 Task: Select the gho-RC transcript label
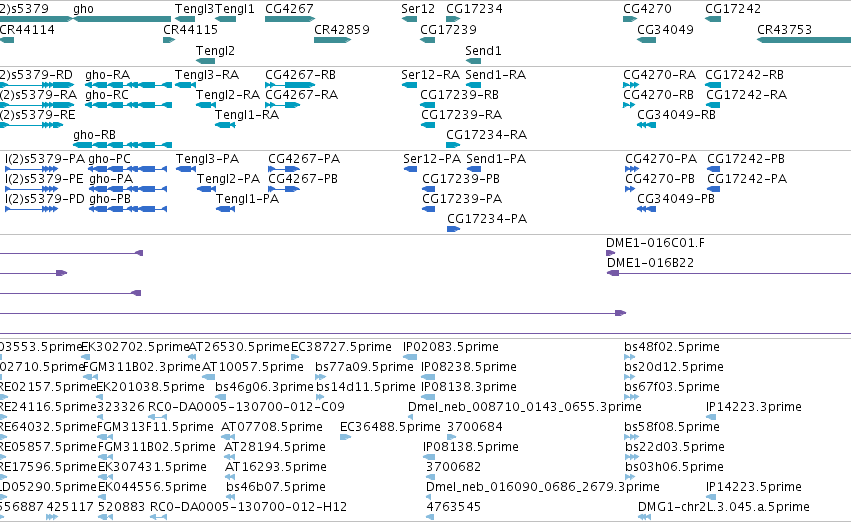pyautogui.click(x=107, y=94)
